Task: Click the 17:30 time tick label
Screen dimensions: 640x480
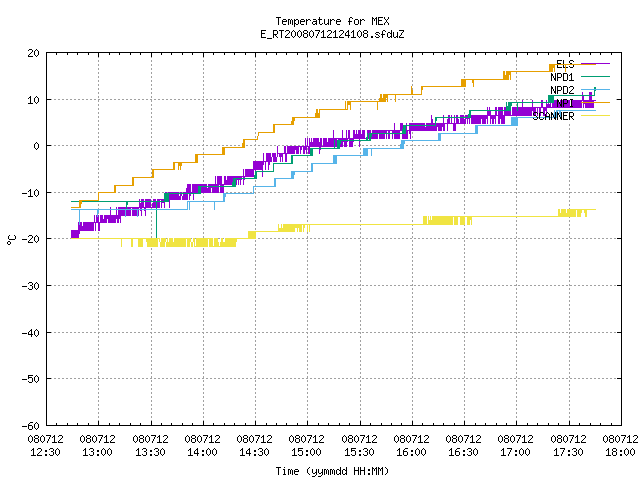Action: (x=569, y=452)
